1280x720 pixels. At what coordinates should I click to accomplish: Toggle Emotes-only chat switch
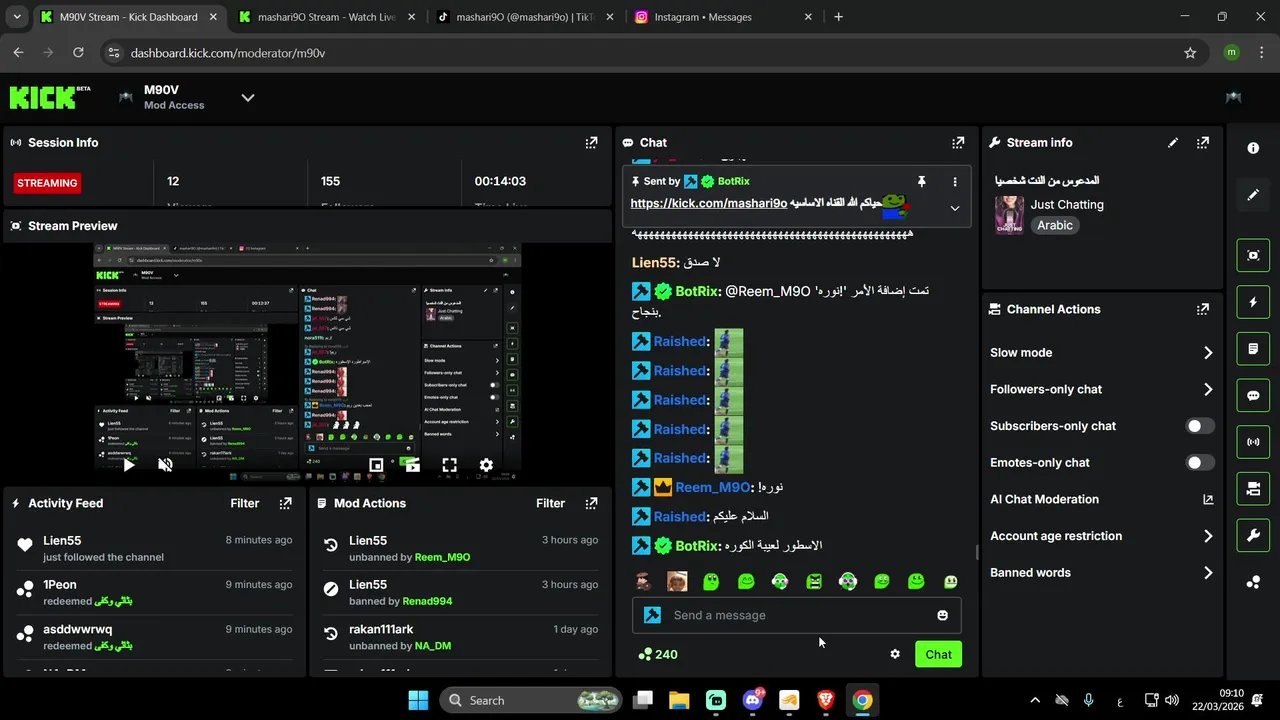(1200, 463)
